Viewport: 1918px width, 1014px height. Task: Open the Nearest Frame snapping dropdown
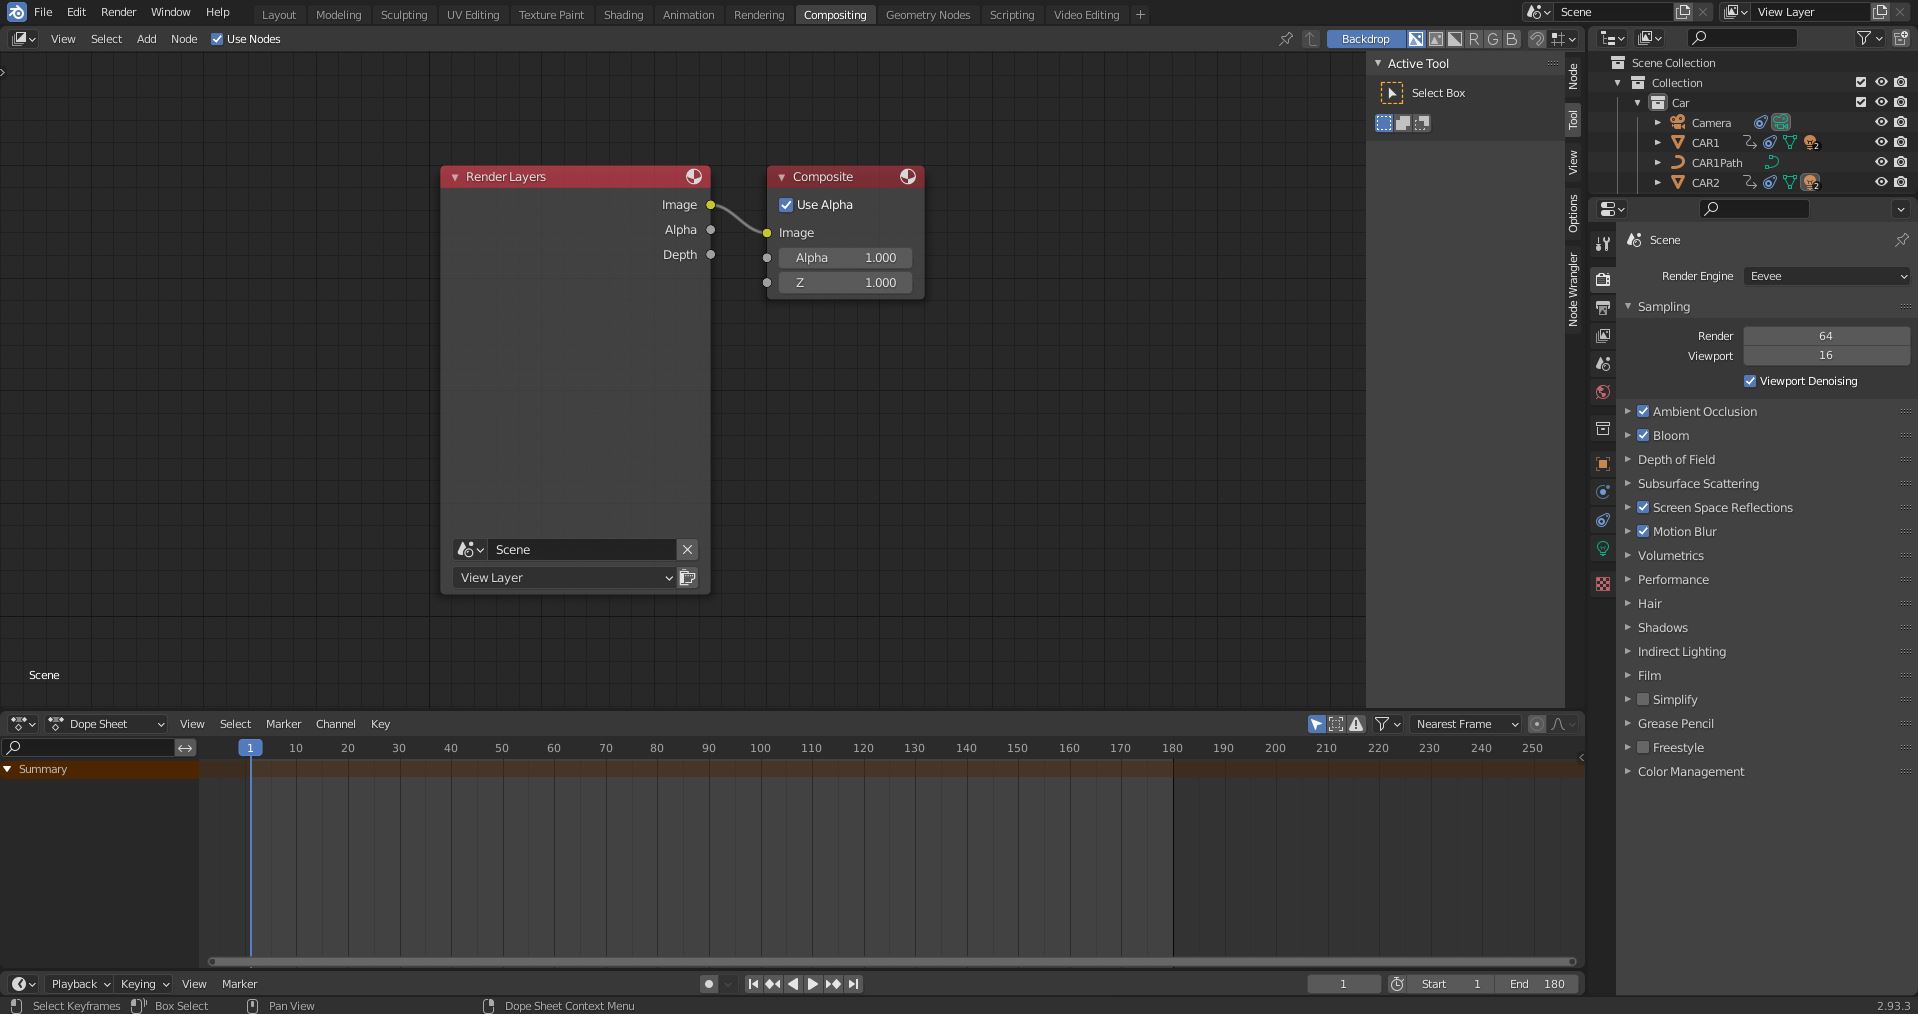tap(1467, 724)
